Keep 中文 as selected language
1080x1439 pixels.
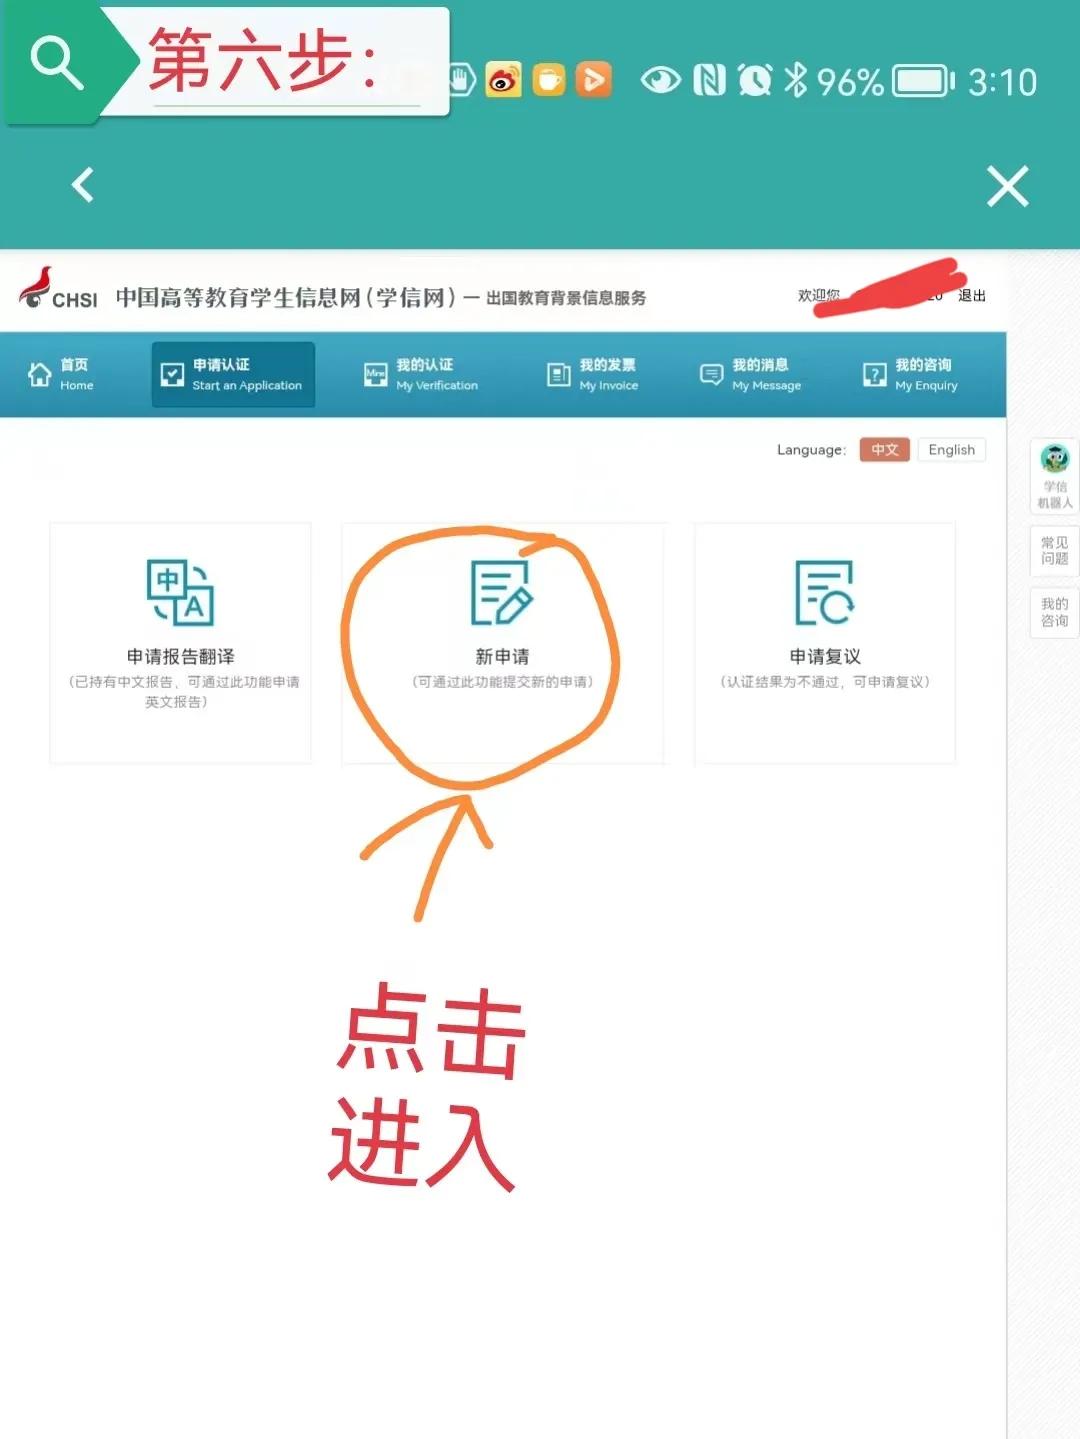coord(884,449)
